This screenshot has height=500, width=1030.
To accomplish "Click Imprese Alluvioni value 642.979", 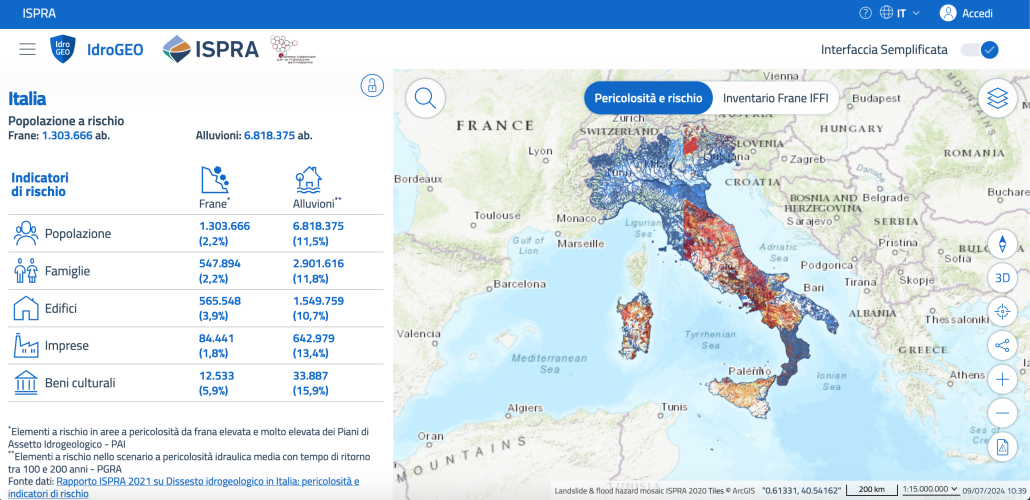I will click(x=313, y=338).
